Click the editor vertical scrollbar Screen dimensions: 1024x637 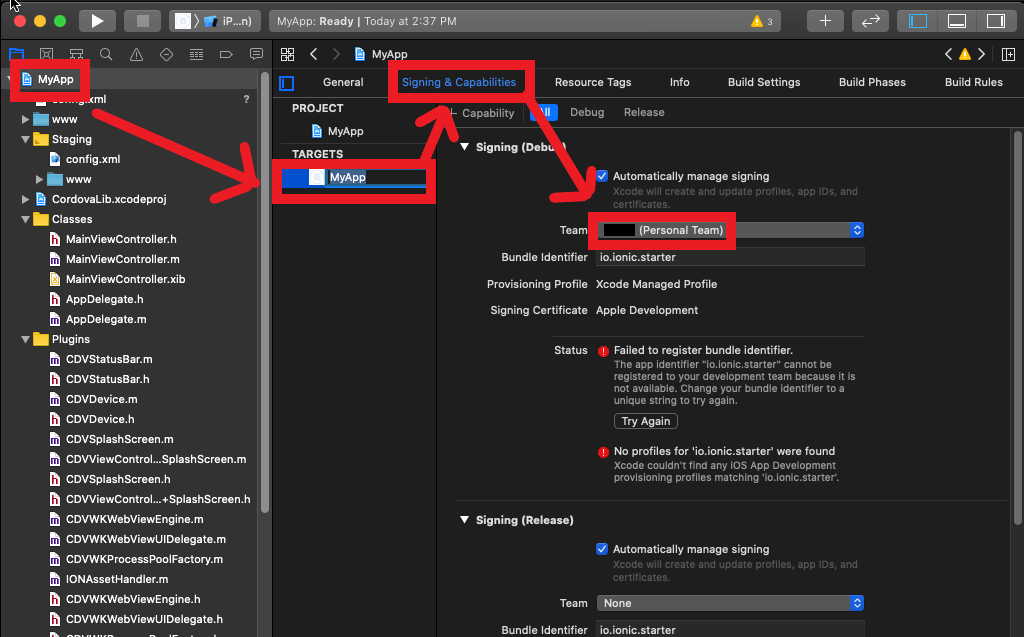coord(1017,327)
